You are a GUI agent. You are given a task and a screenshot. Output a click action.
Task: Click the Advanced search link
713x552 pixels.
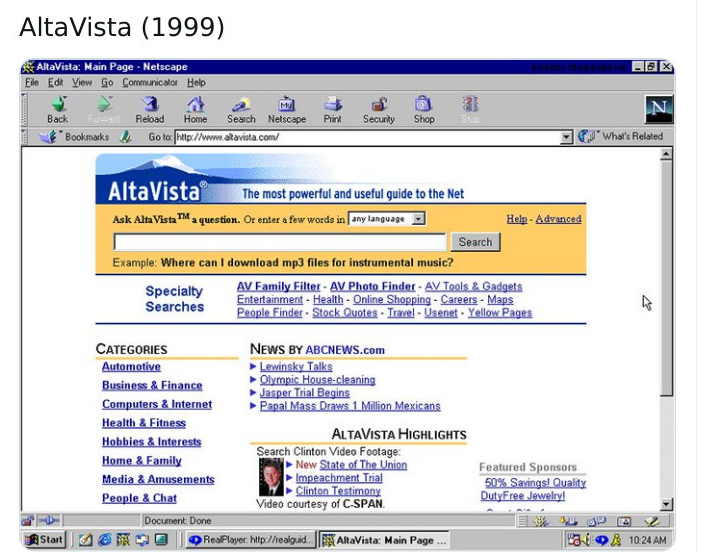pyautogui.click(x=558, y=219)
